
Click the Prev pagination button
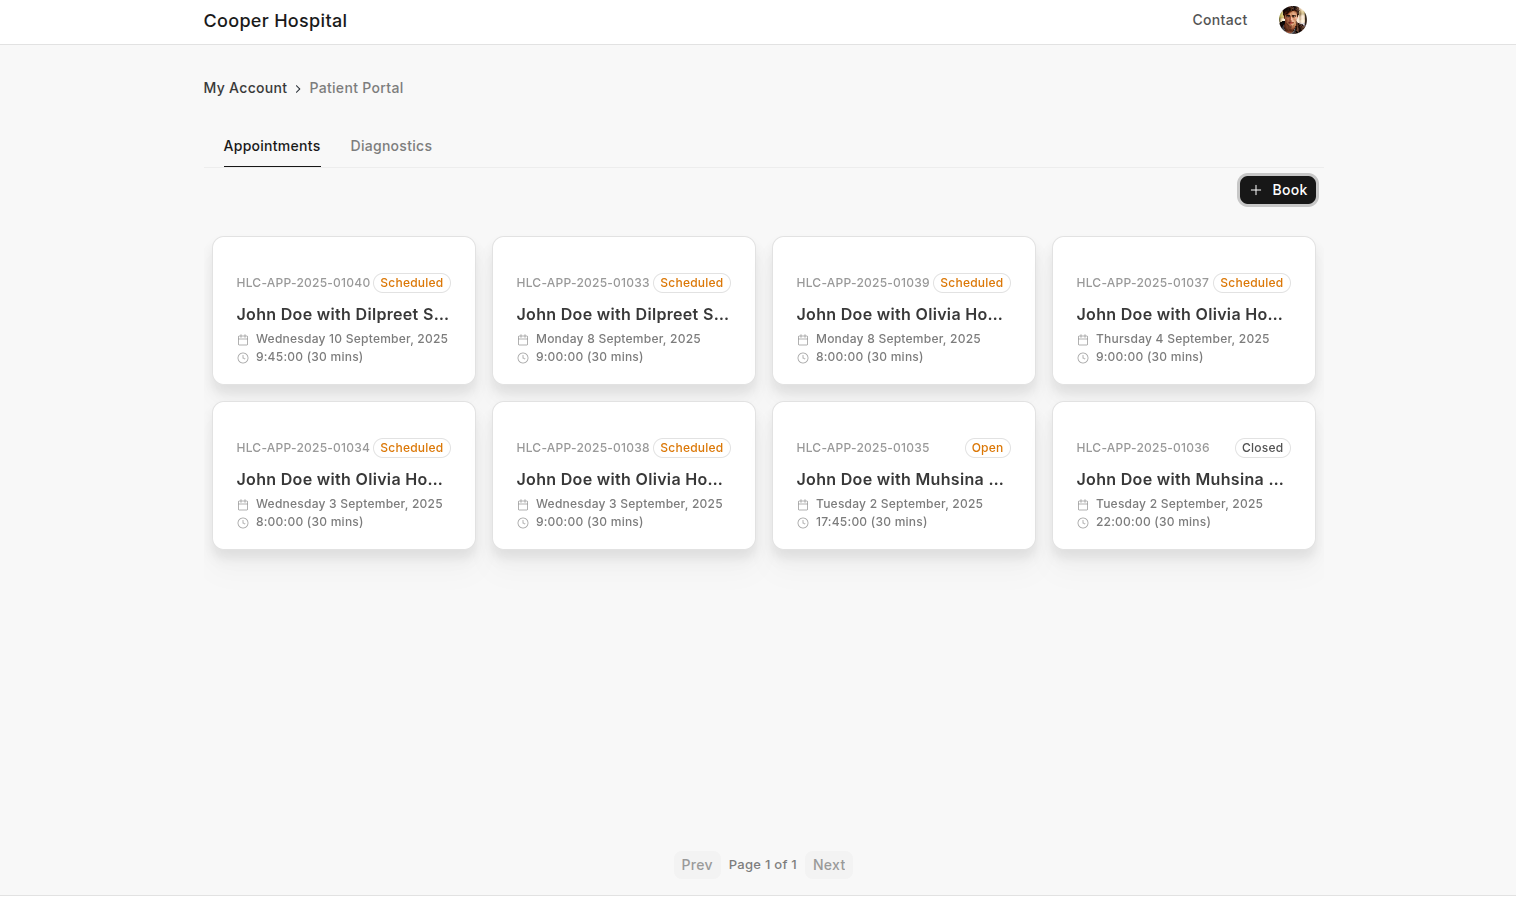(697, 865)
